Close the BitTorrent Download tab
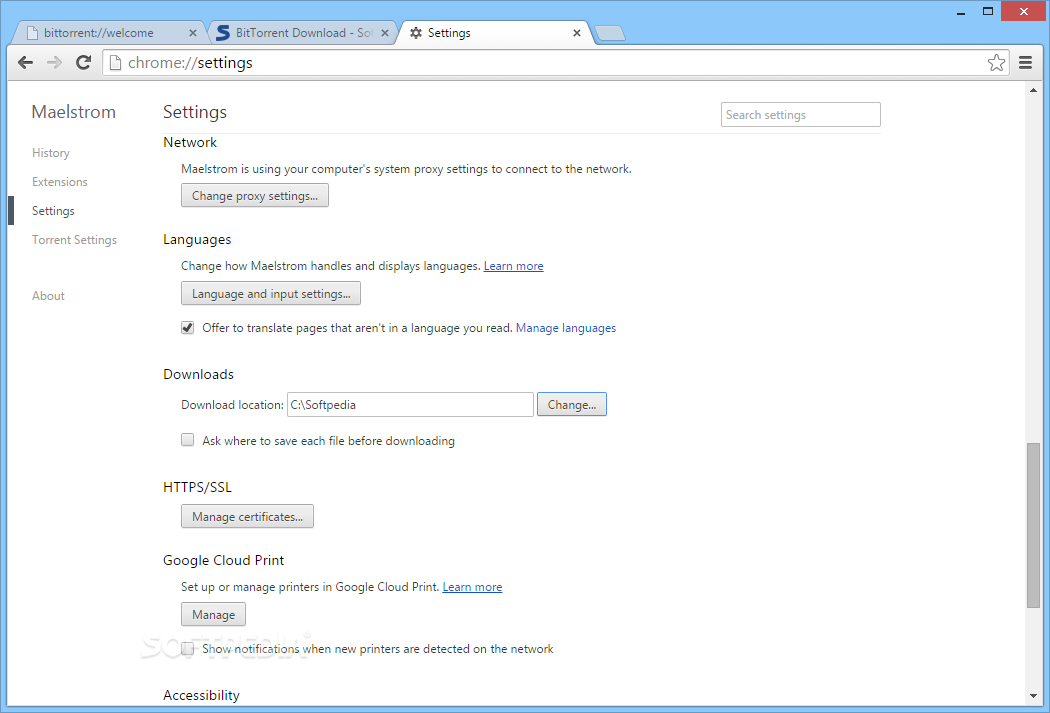 coord(384,33)
